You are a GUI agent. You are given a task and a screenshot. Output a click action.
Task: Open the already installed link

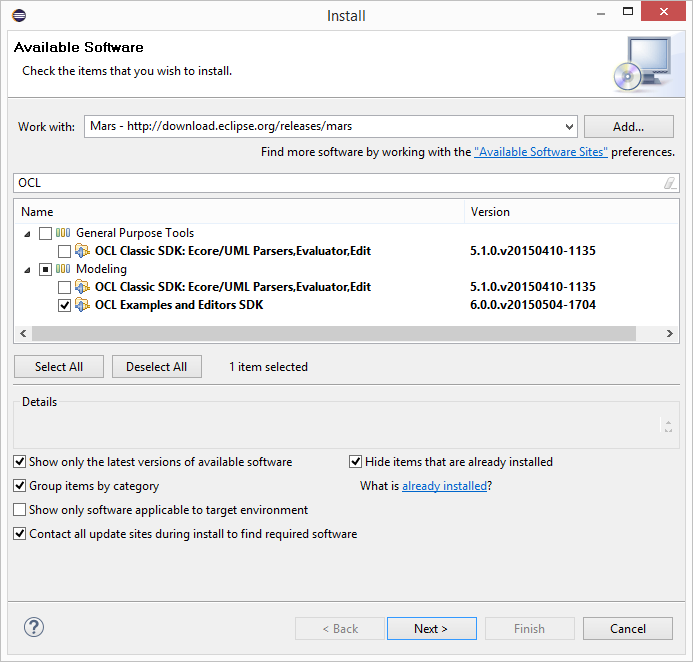coord(444,486)
